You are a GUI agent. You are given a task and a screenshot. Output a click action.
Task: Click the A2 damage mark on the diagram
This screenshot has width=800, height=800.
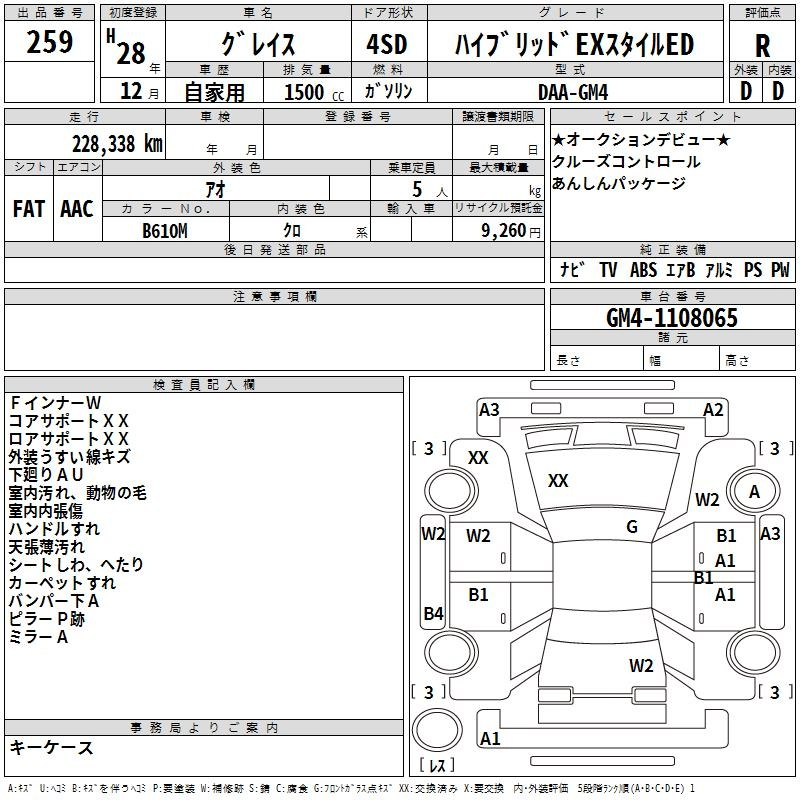[x=713, y=409]
